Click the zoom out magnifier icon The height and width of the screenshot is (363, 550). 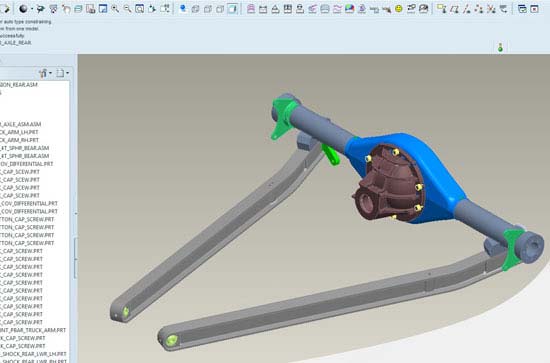[127, 9]
